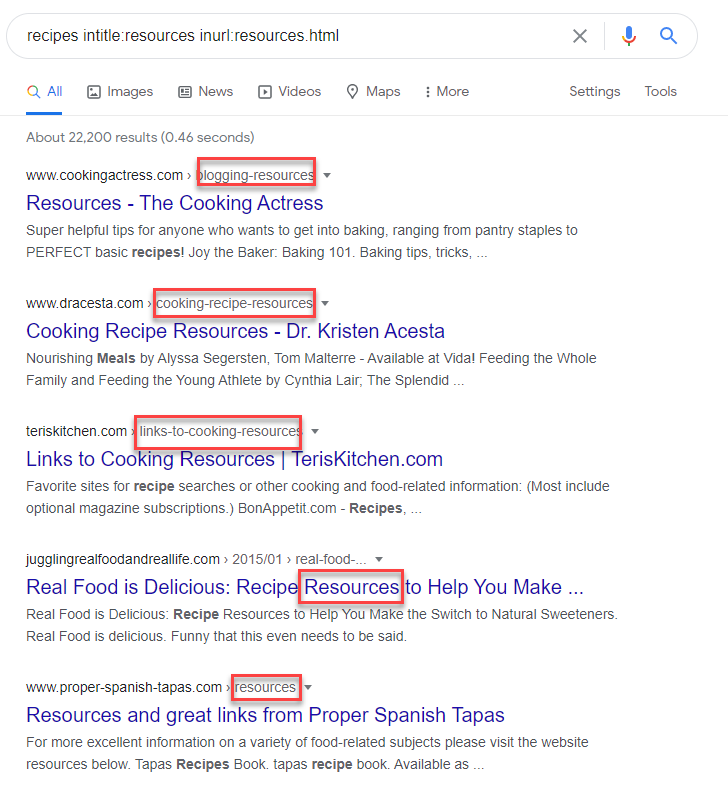Screen dimensions: 728x801
Task: Click the www.cookingactress.com URL text
Action: click(x=105, y=176)
